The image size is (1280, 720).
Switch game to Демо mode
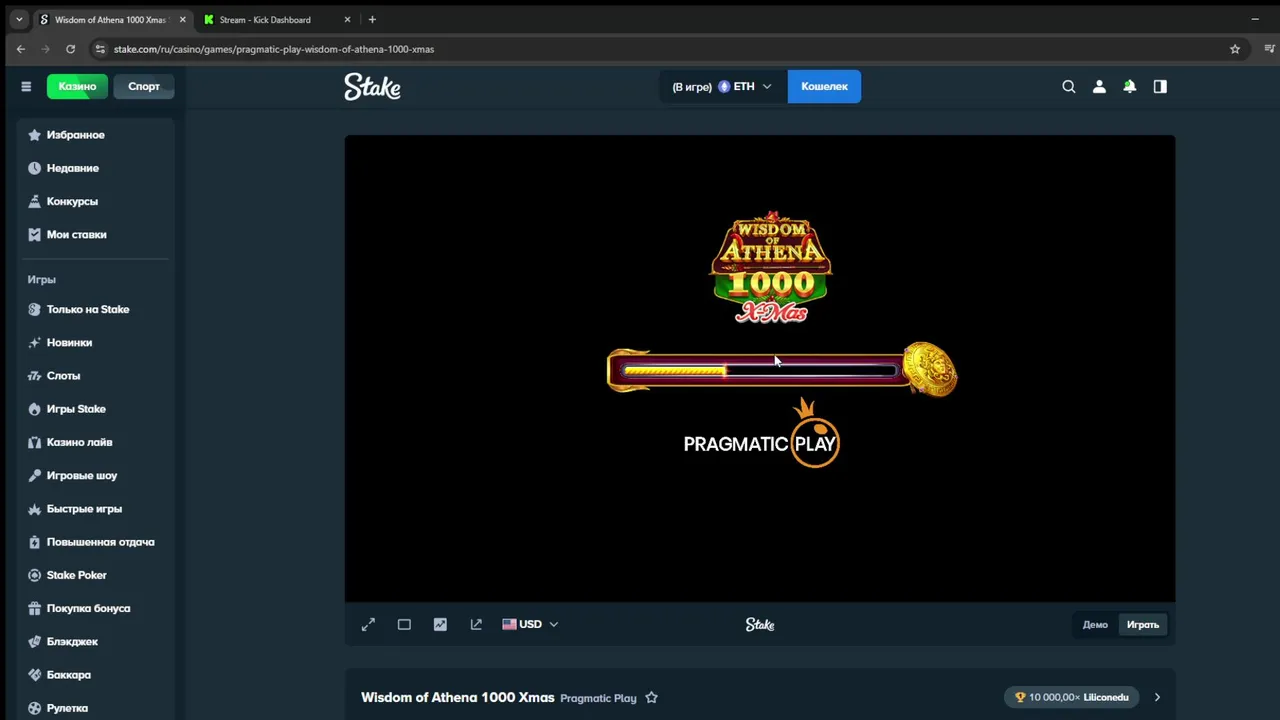[1095, 625]
